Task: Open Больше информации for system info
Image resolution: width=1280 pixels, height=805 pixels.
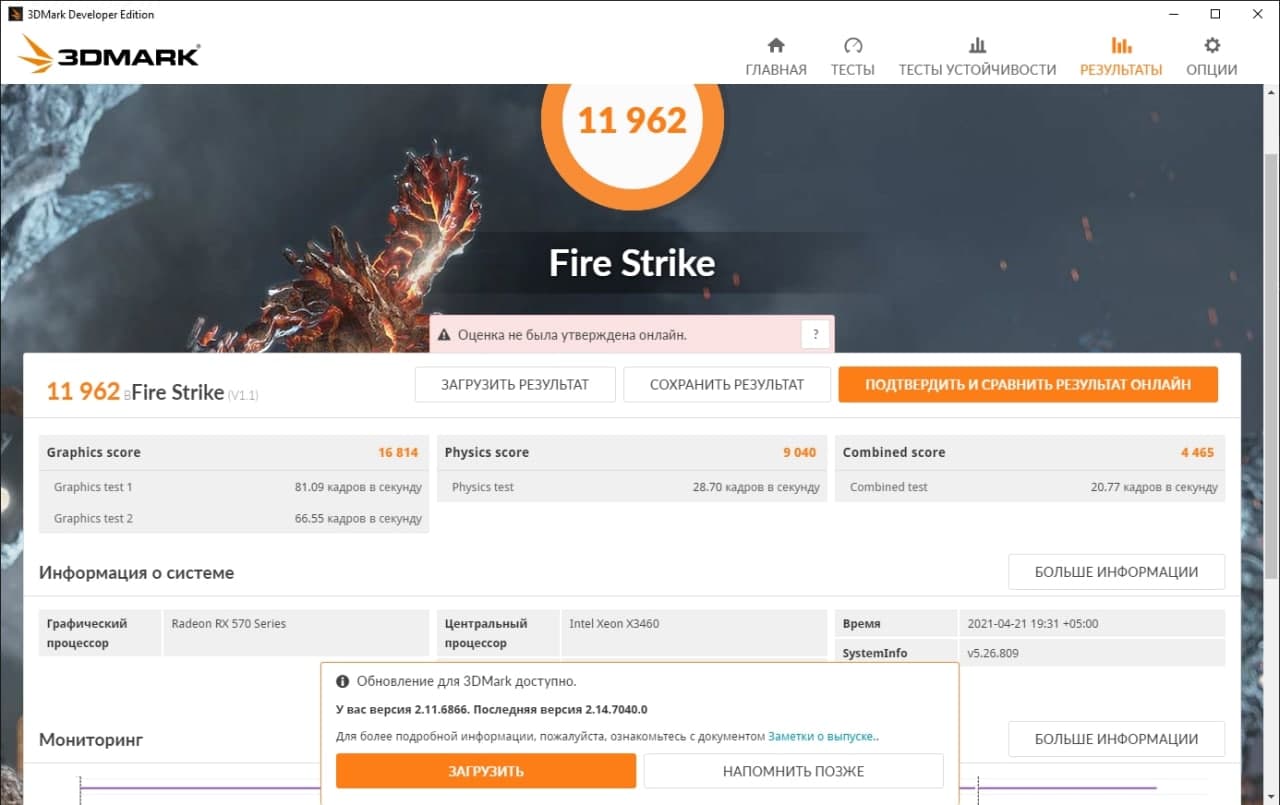Action: (1116, 572)
